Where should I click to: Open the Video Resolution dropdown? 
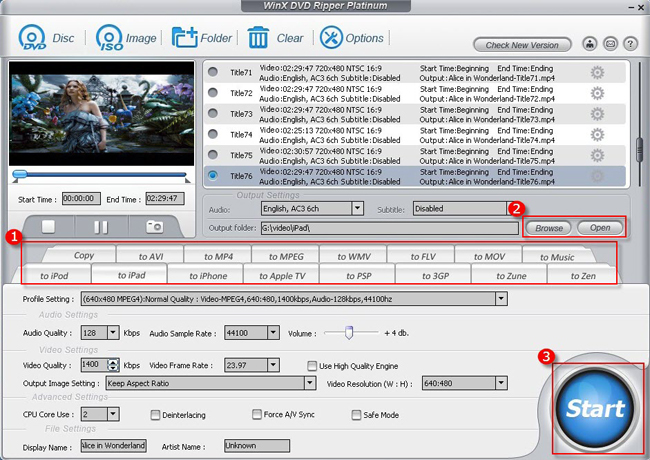coord(501,383)
